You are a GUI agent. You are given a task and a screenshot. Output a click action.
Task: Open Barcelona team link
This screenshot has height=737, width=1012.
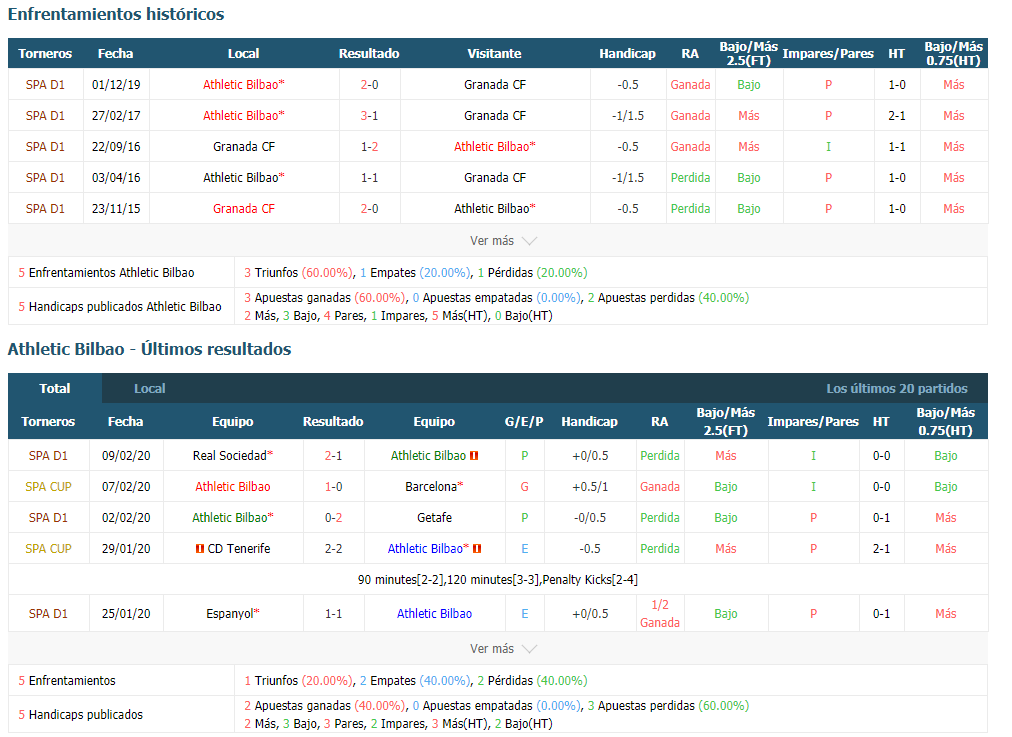point(434,487)
